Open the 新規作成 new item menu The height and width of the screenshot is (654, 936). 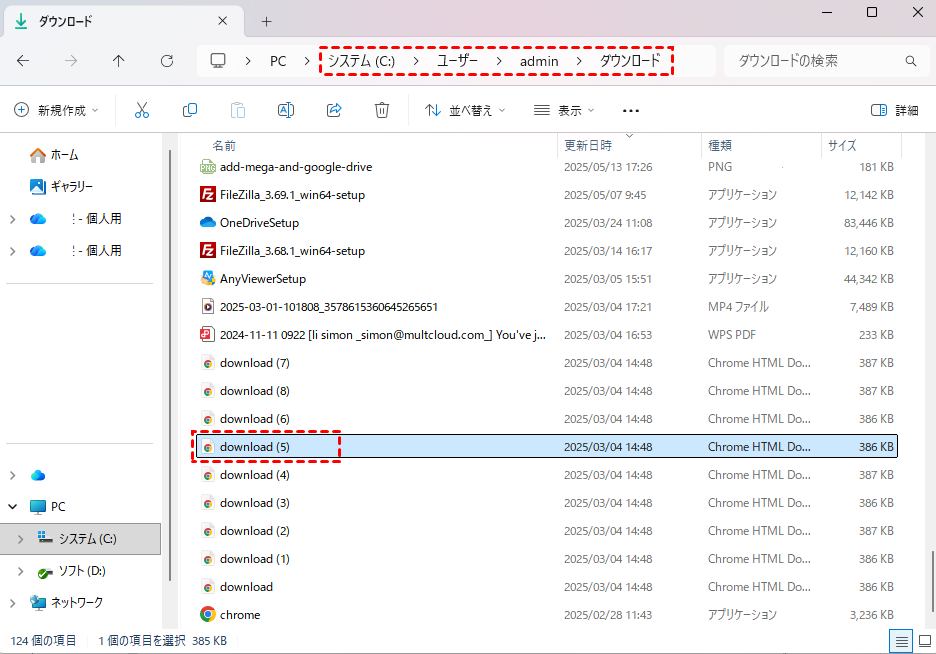[x=57, y=110]
